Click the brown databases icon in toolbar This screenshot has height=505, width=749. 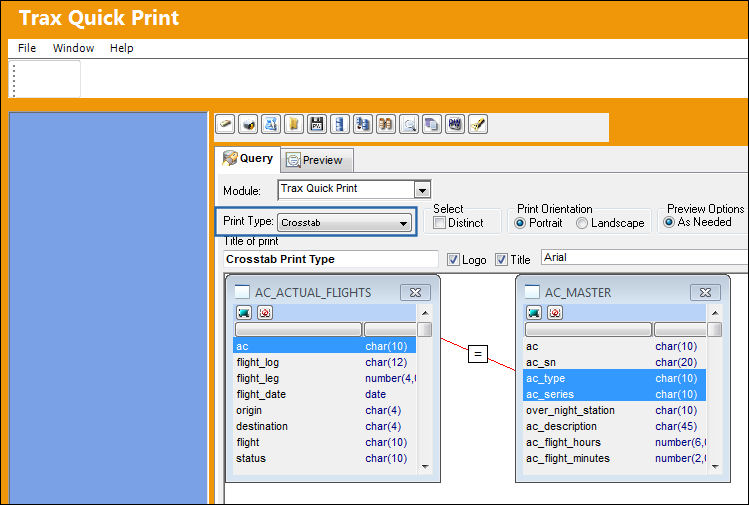(x=385, y=124)
